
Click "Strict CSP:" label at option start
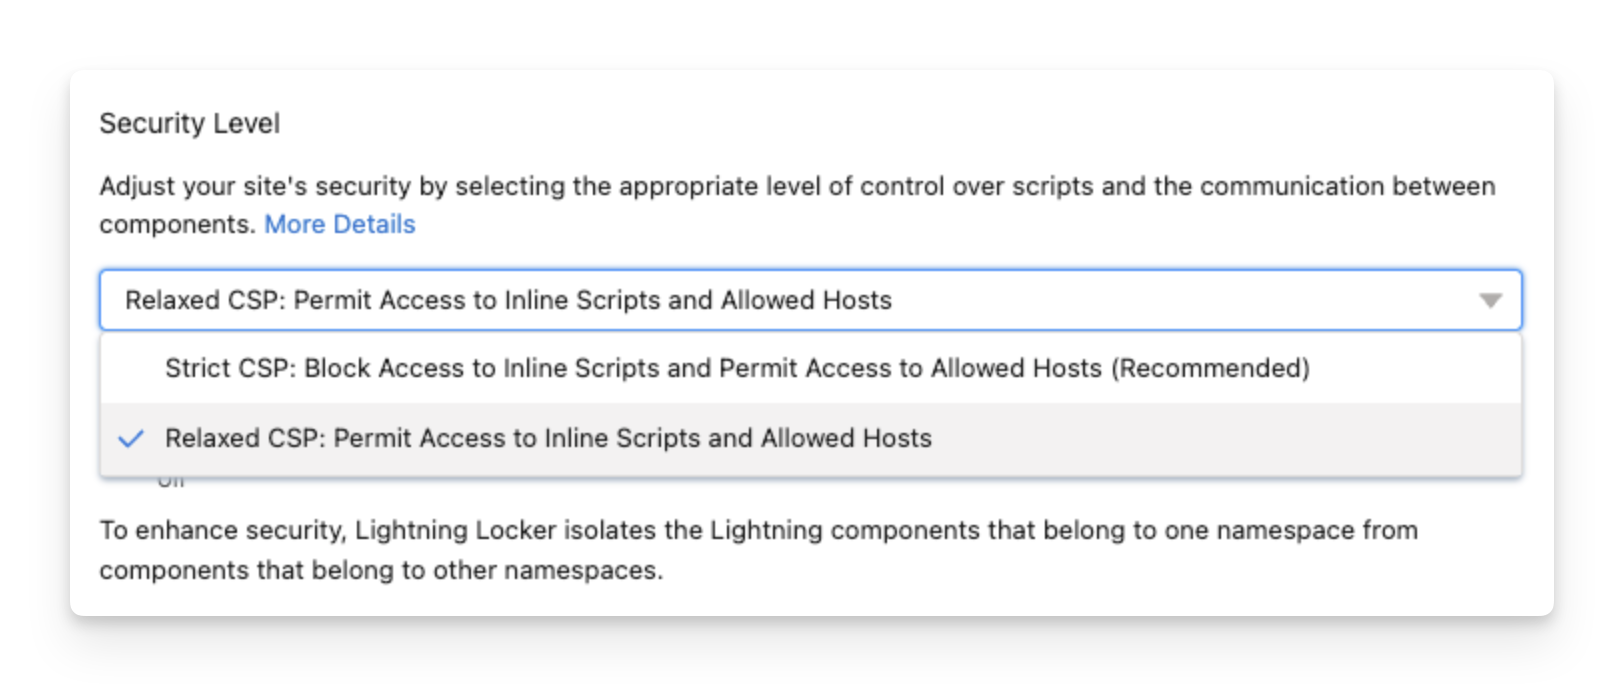[230, 368]
